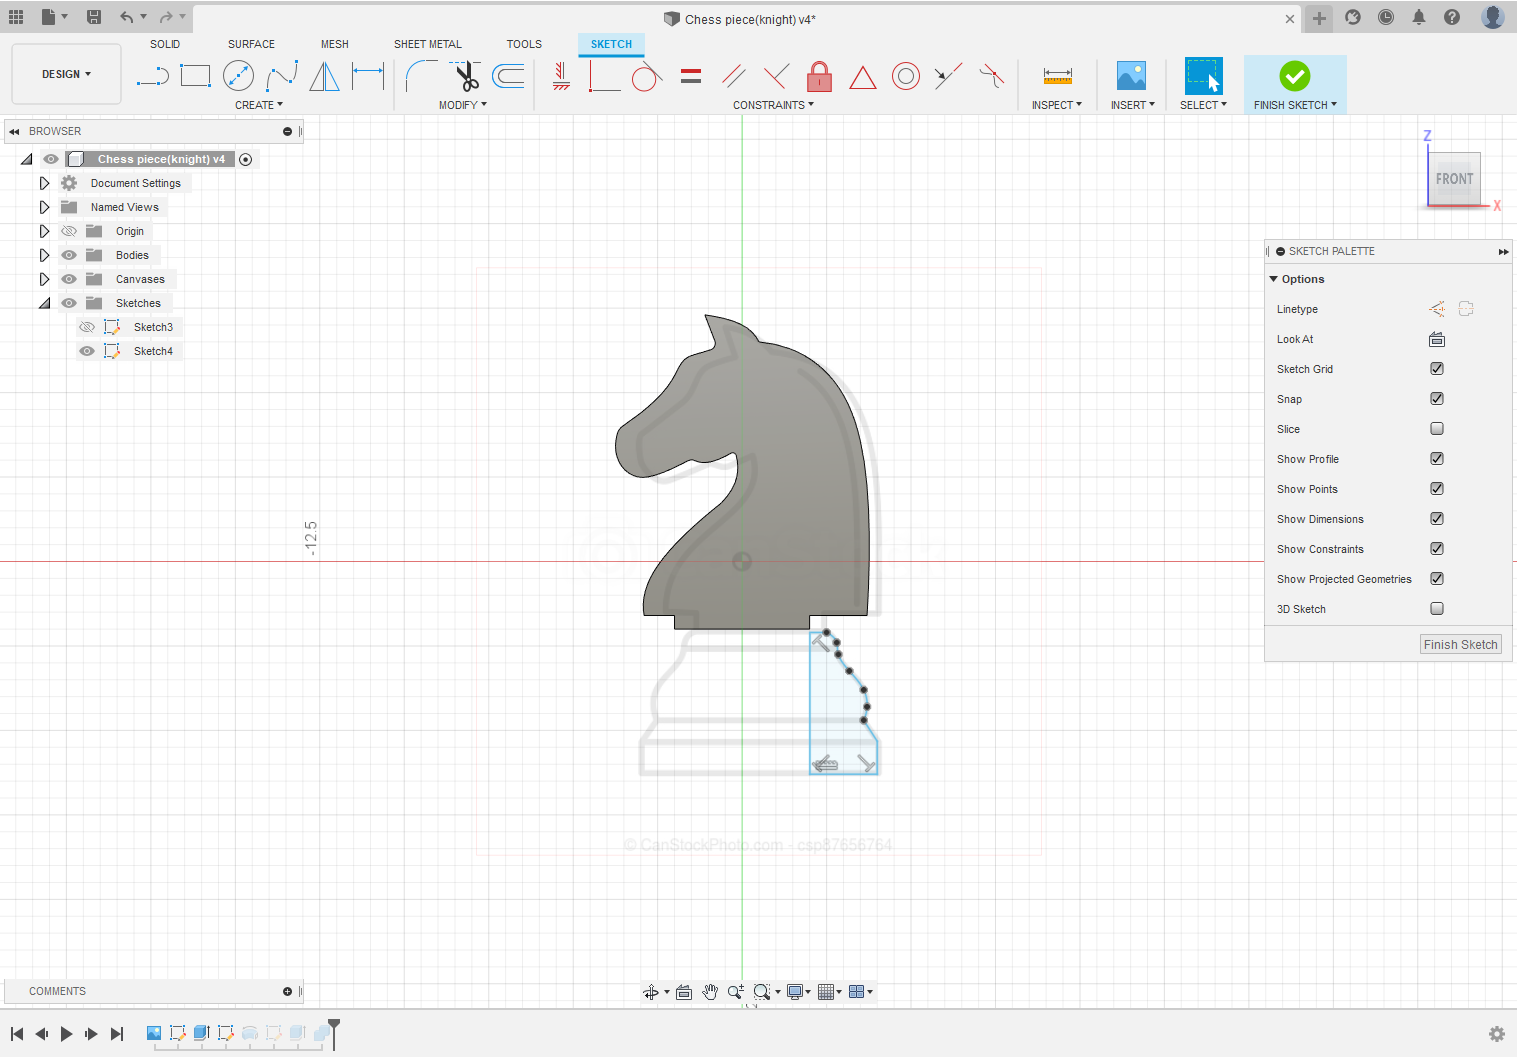The width and height of the screenshot is (1517, 1057).
Task: Switch to the SURFACE tab
Action: [x=251, y=44]
